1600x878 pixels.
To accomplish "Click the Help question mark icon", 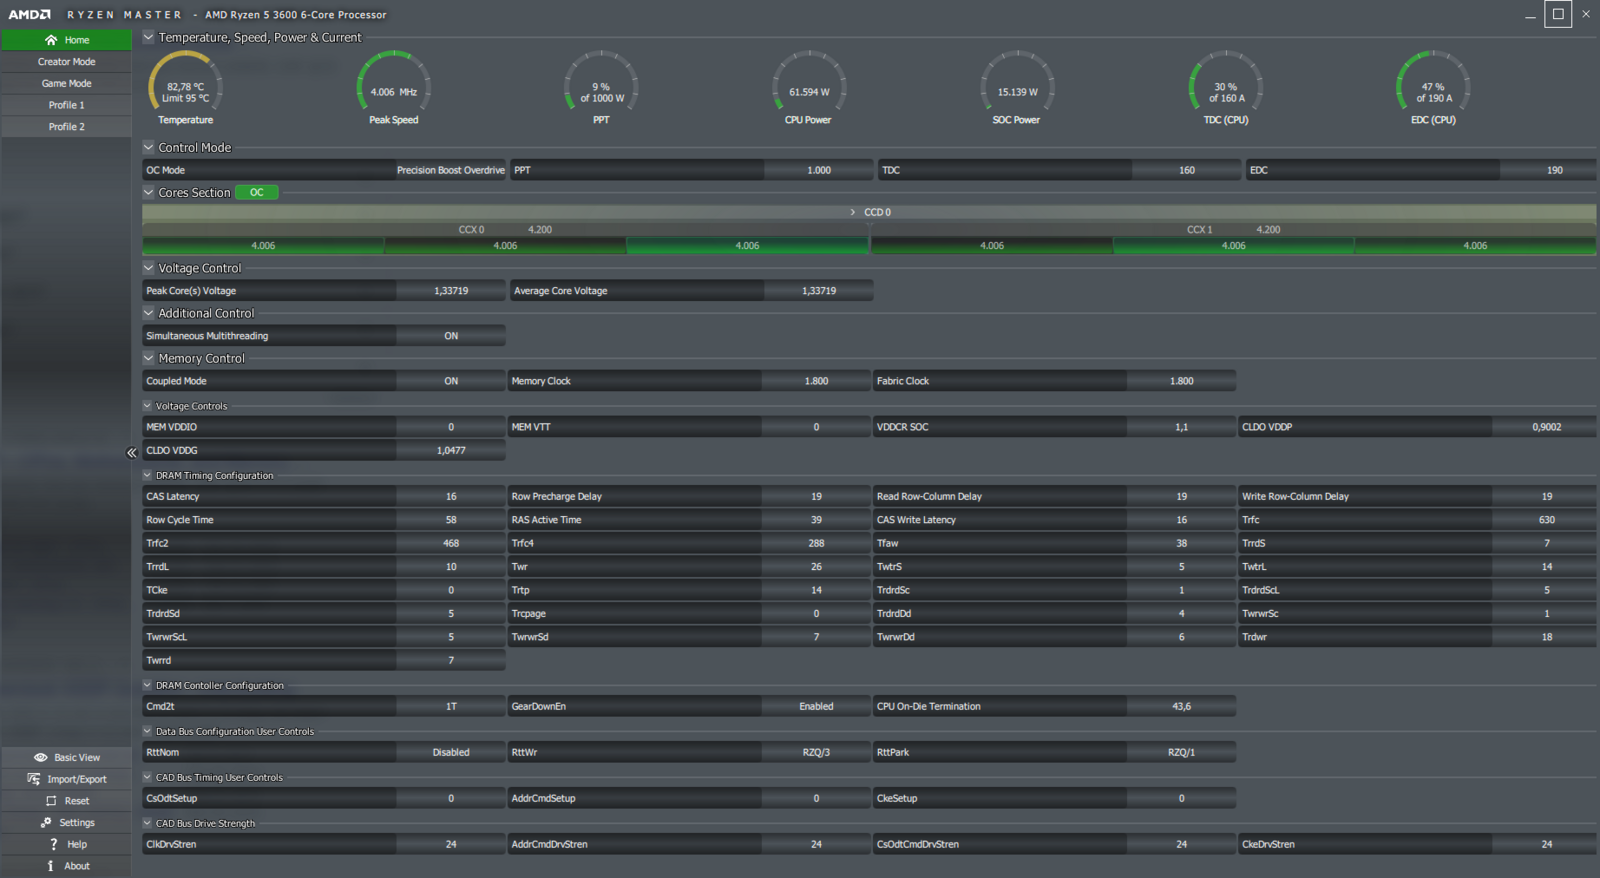I will 53,845.
